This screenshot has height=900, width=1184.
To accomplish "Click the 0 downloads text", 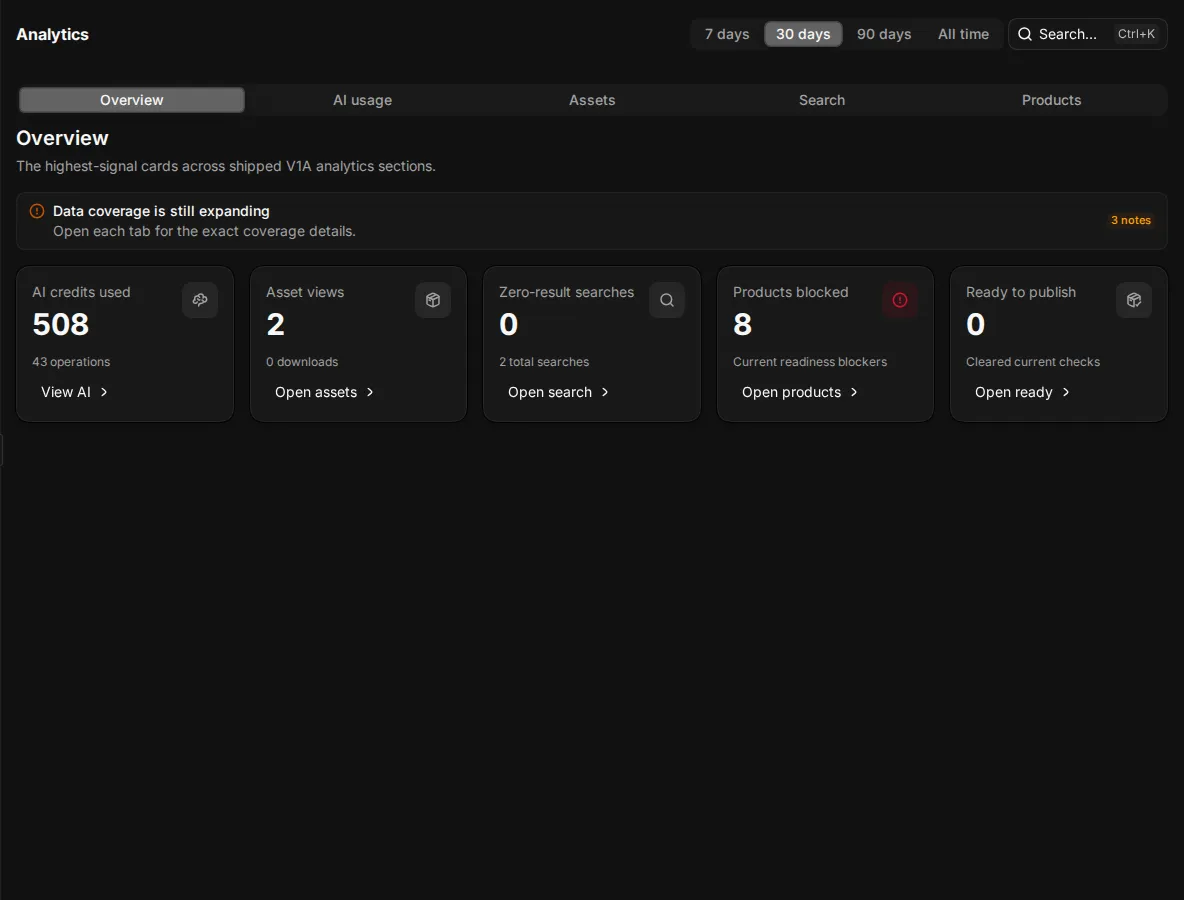I will tap(302, 362).
